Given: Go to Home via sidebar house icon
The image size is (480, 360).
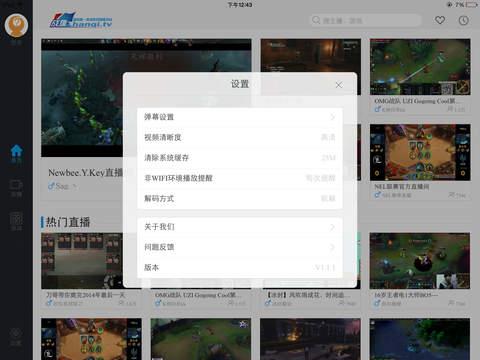Looking at the screenshot, I should click(16, 153).
